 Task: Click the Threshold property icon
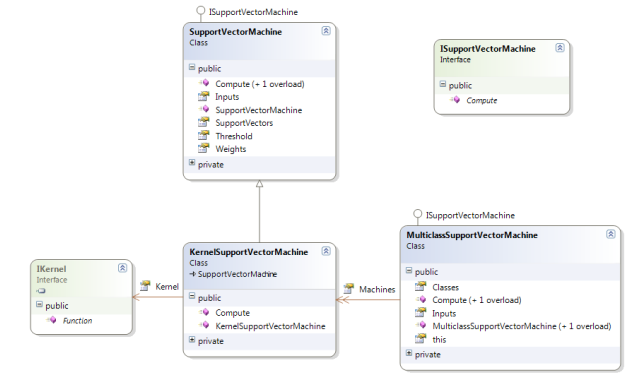point(203,136)
